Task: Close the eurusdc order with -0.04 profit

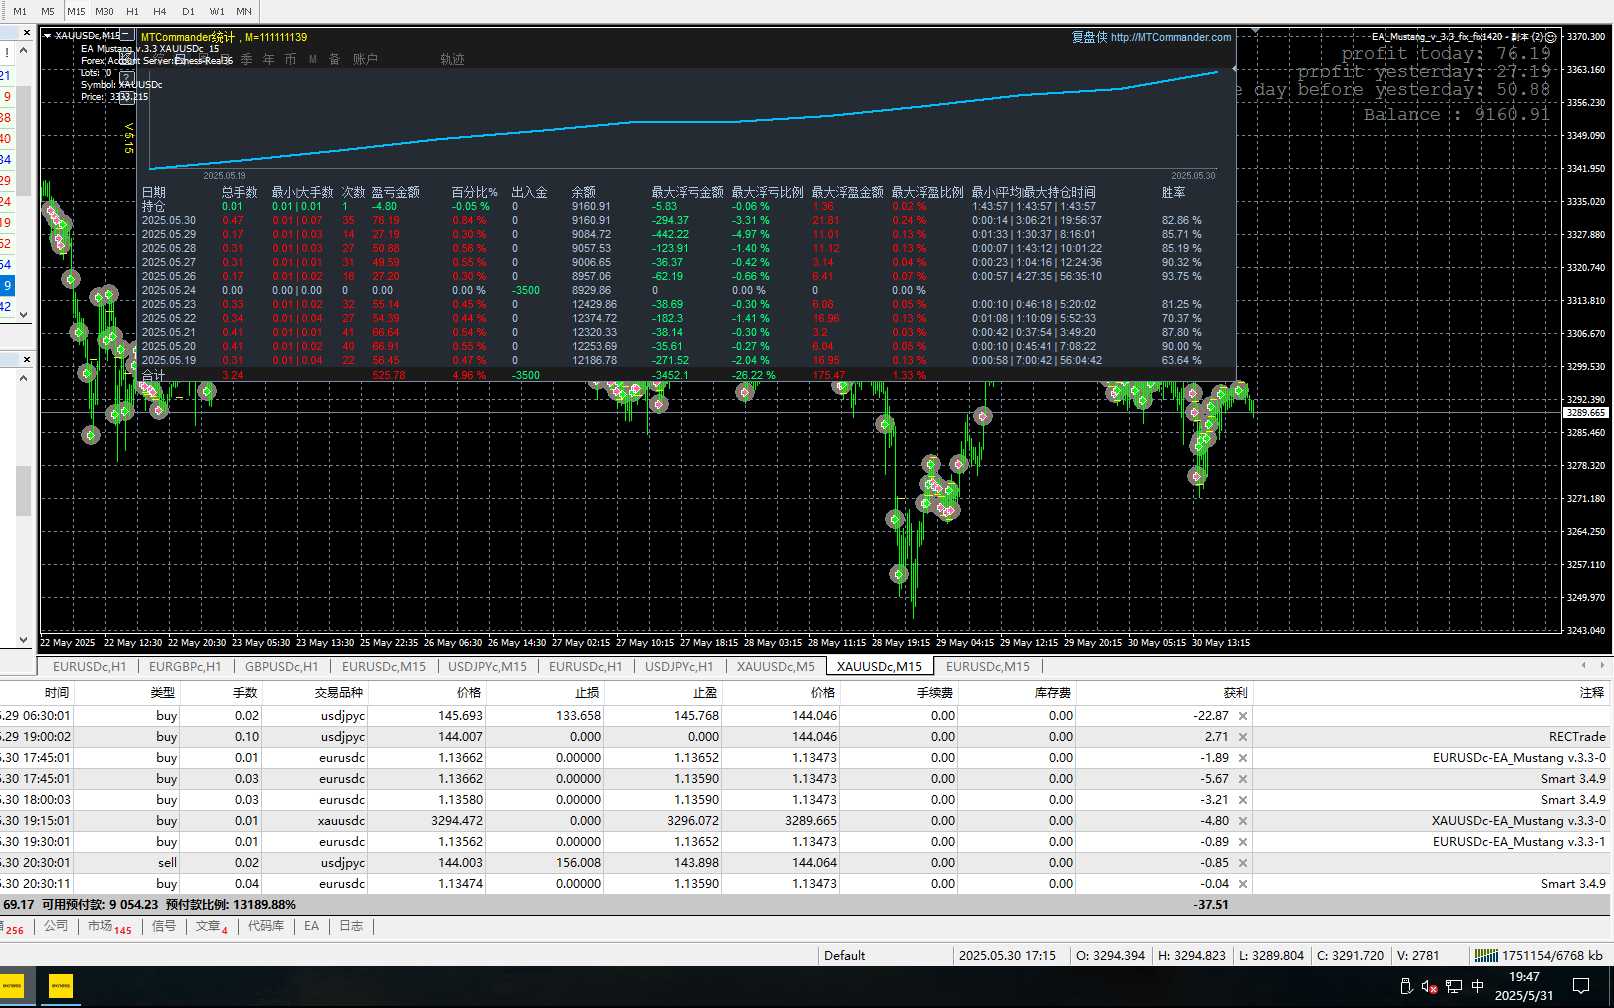Action: [1243, 884]
